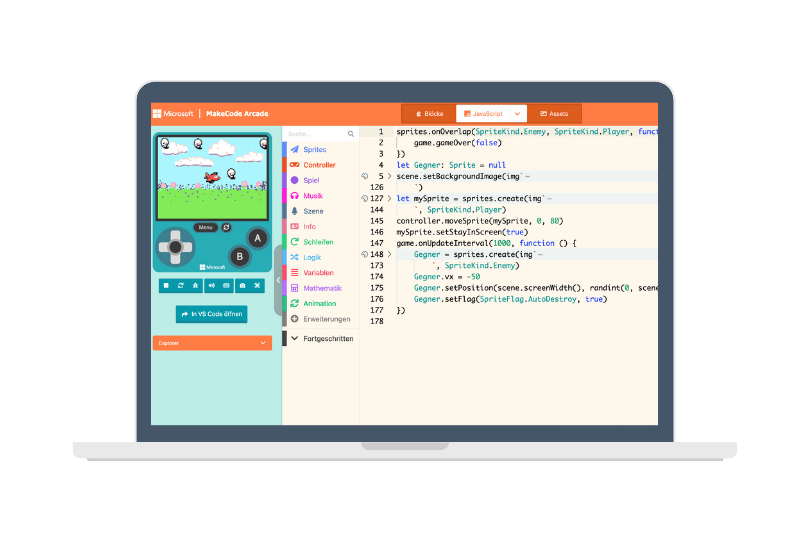This screenshot has height=541, width=810.
Task: Click line 'Gegner.vx = -50'
Action: click(x=447, y=277)
